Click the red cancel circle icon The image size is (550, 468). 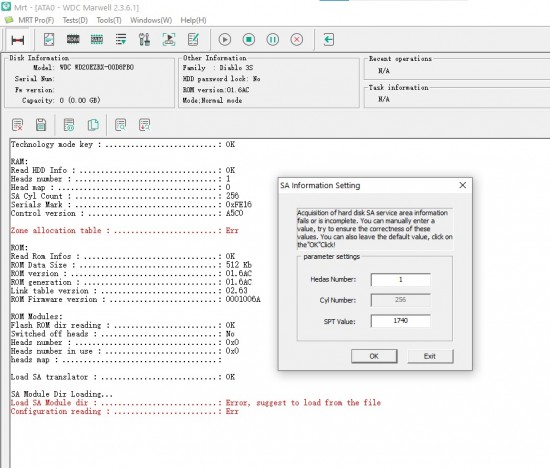click(297, 39)
